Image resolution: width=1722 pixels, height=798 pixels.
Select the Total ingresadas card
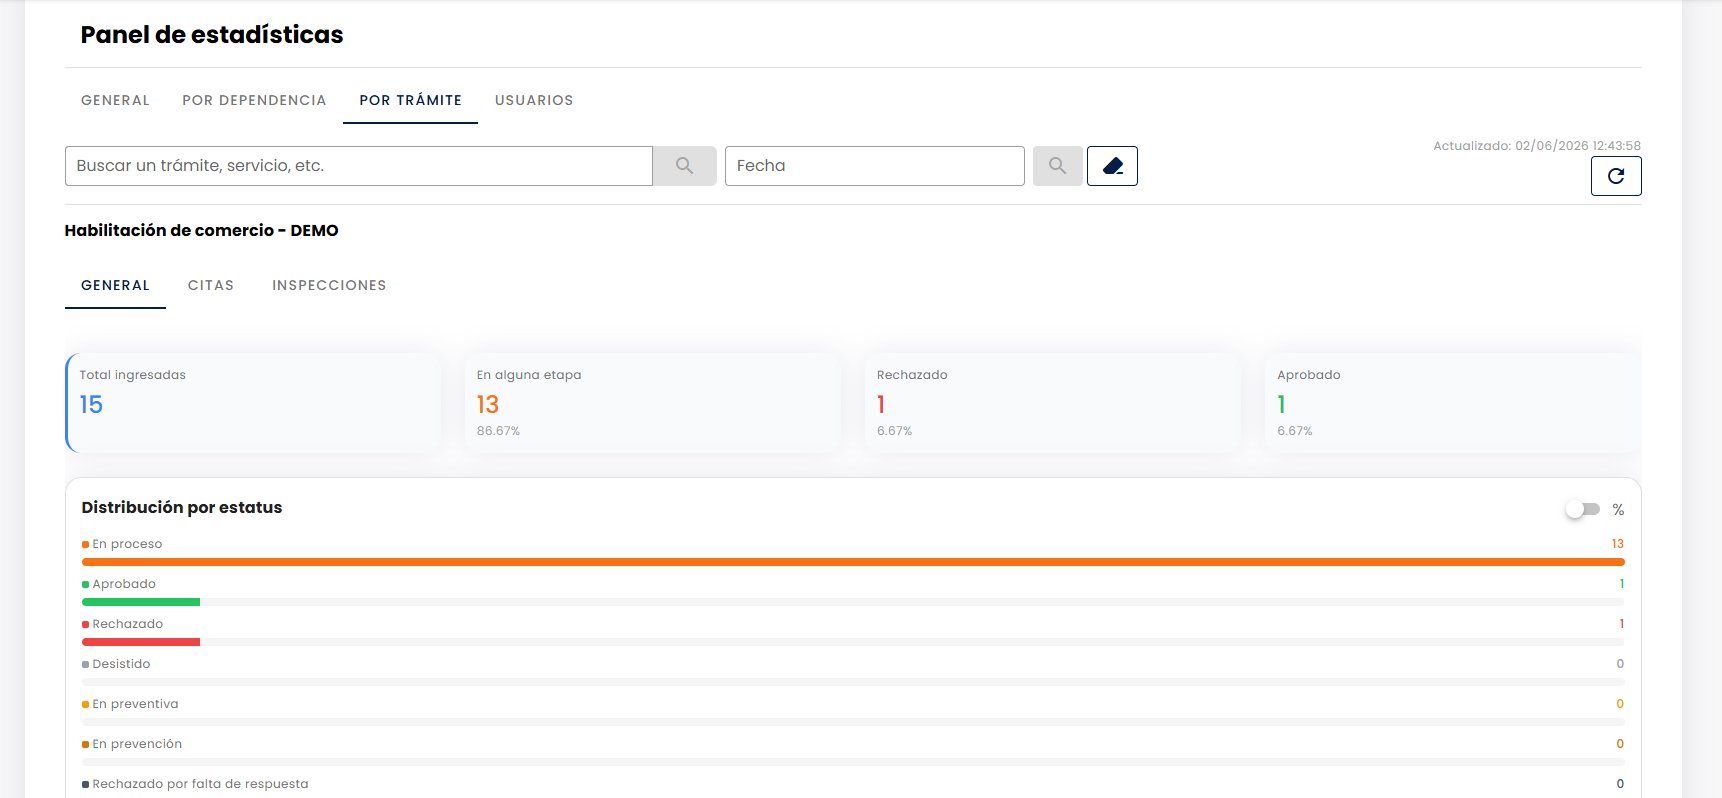pos(253,403)
